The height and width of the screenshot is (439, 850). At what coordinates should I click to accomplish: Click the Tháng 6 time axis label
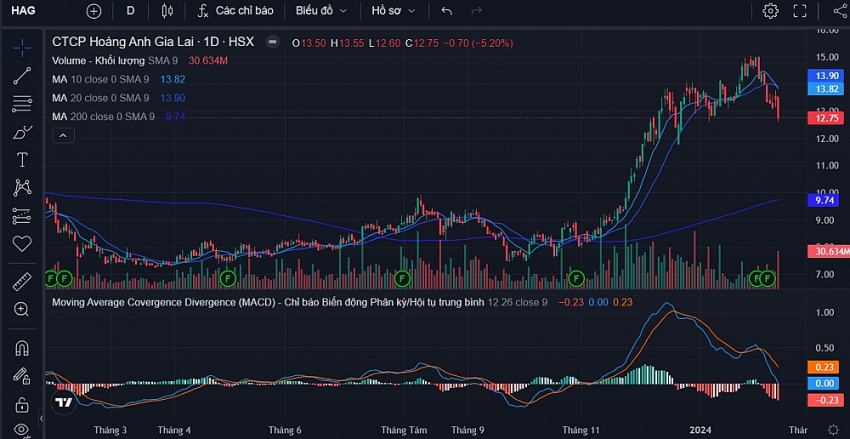click(x=285, y=430)
